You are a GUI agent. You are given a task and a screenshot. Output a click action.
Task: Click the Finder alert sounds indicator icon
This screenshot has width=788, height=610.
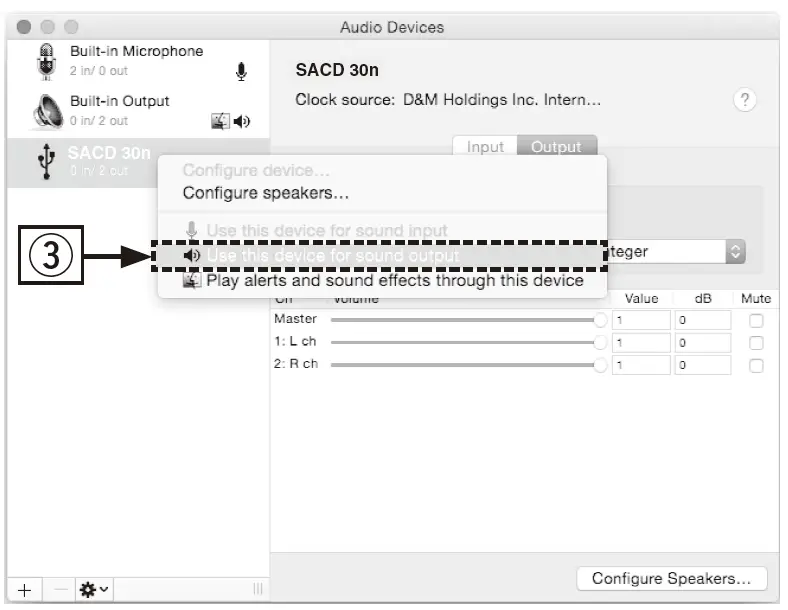(x=220, y=121)
